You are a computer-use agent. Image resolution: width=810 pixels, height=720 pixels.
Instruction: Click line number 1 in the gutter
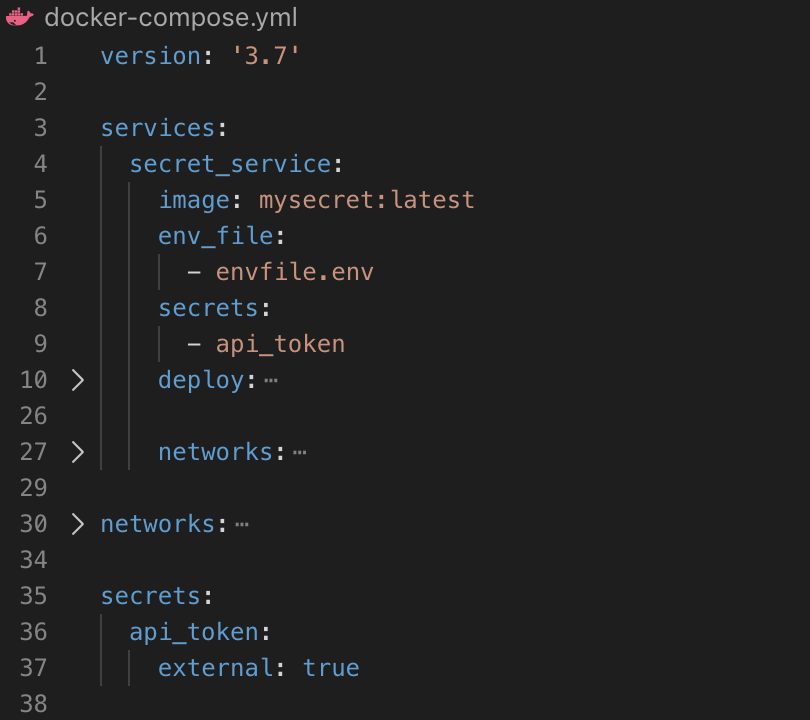[x=40, y=56]
